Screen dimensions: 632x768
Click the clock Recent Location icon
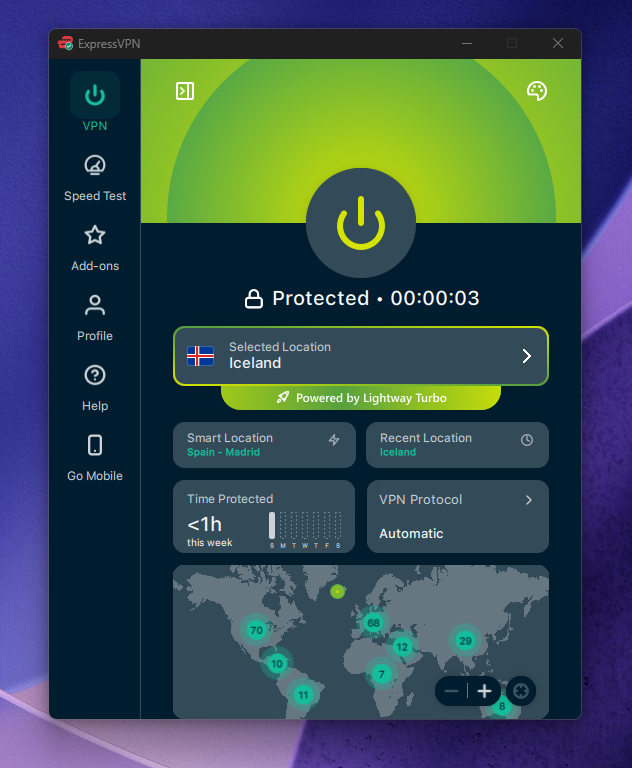[527, 440]
